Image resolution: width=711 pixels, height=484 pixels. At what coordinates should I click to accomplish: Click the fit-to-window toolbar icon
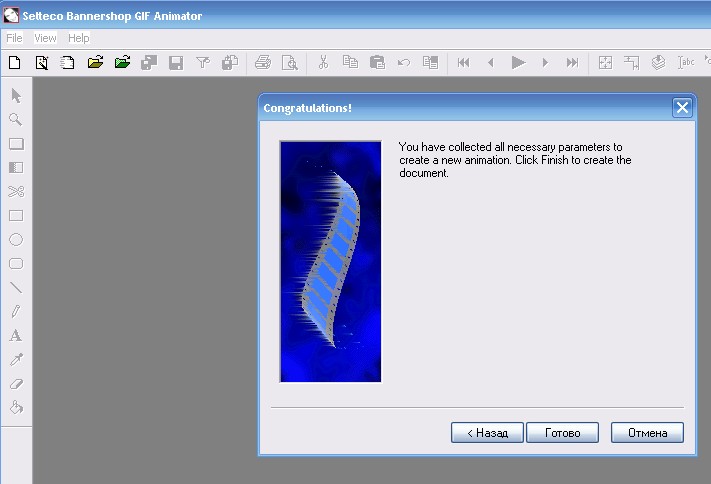click(605, 62)
